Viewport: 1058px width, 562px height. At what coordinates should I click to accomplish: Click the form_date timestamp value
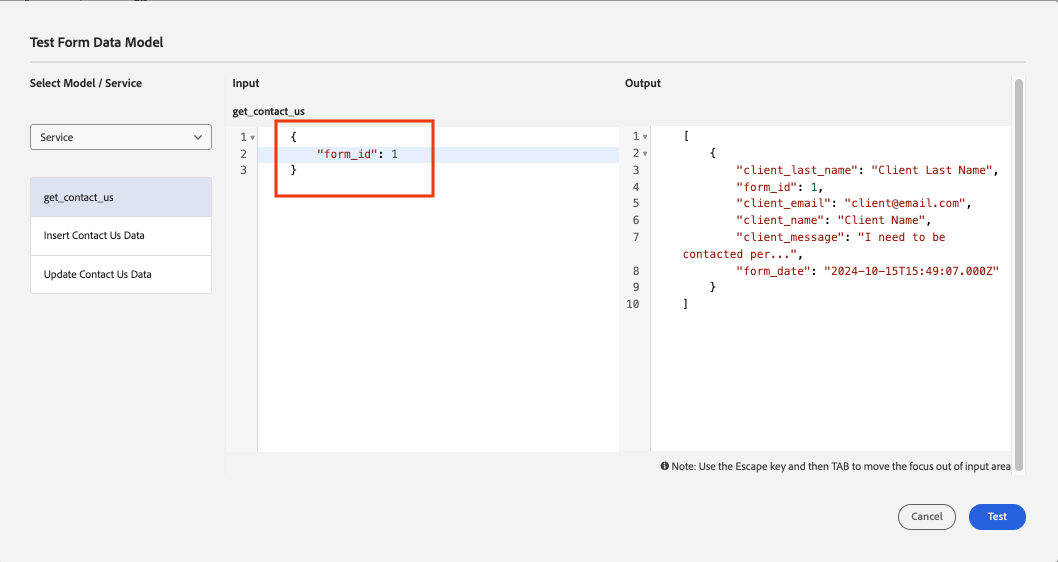[x=911, y=271]
